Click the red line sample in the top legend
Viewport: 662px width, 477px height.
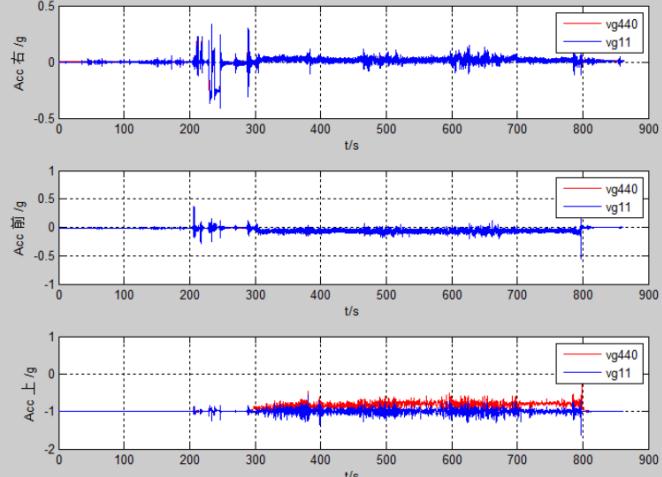[582, 23]
